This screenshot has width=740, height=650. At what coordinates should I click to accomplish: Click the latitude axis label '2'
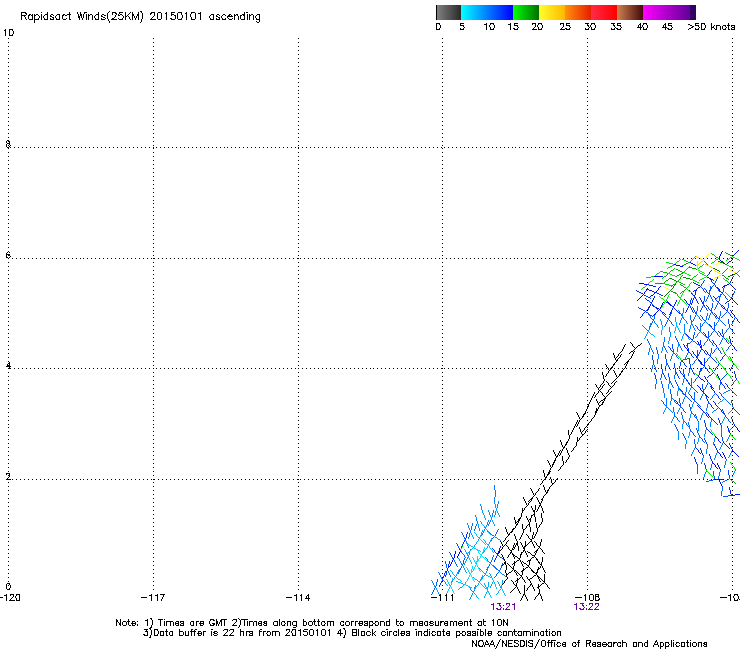[8, 476]
